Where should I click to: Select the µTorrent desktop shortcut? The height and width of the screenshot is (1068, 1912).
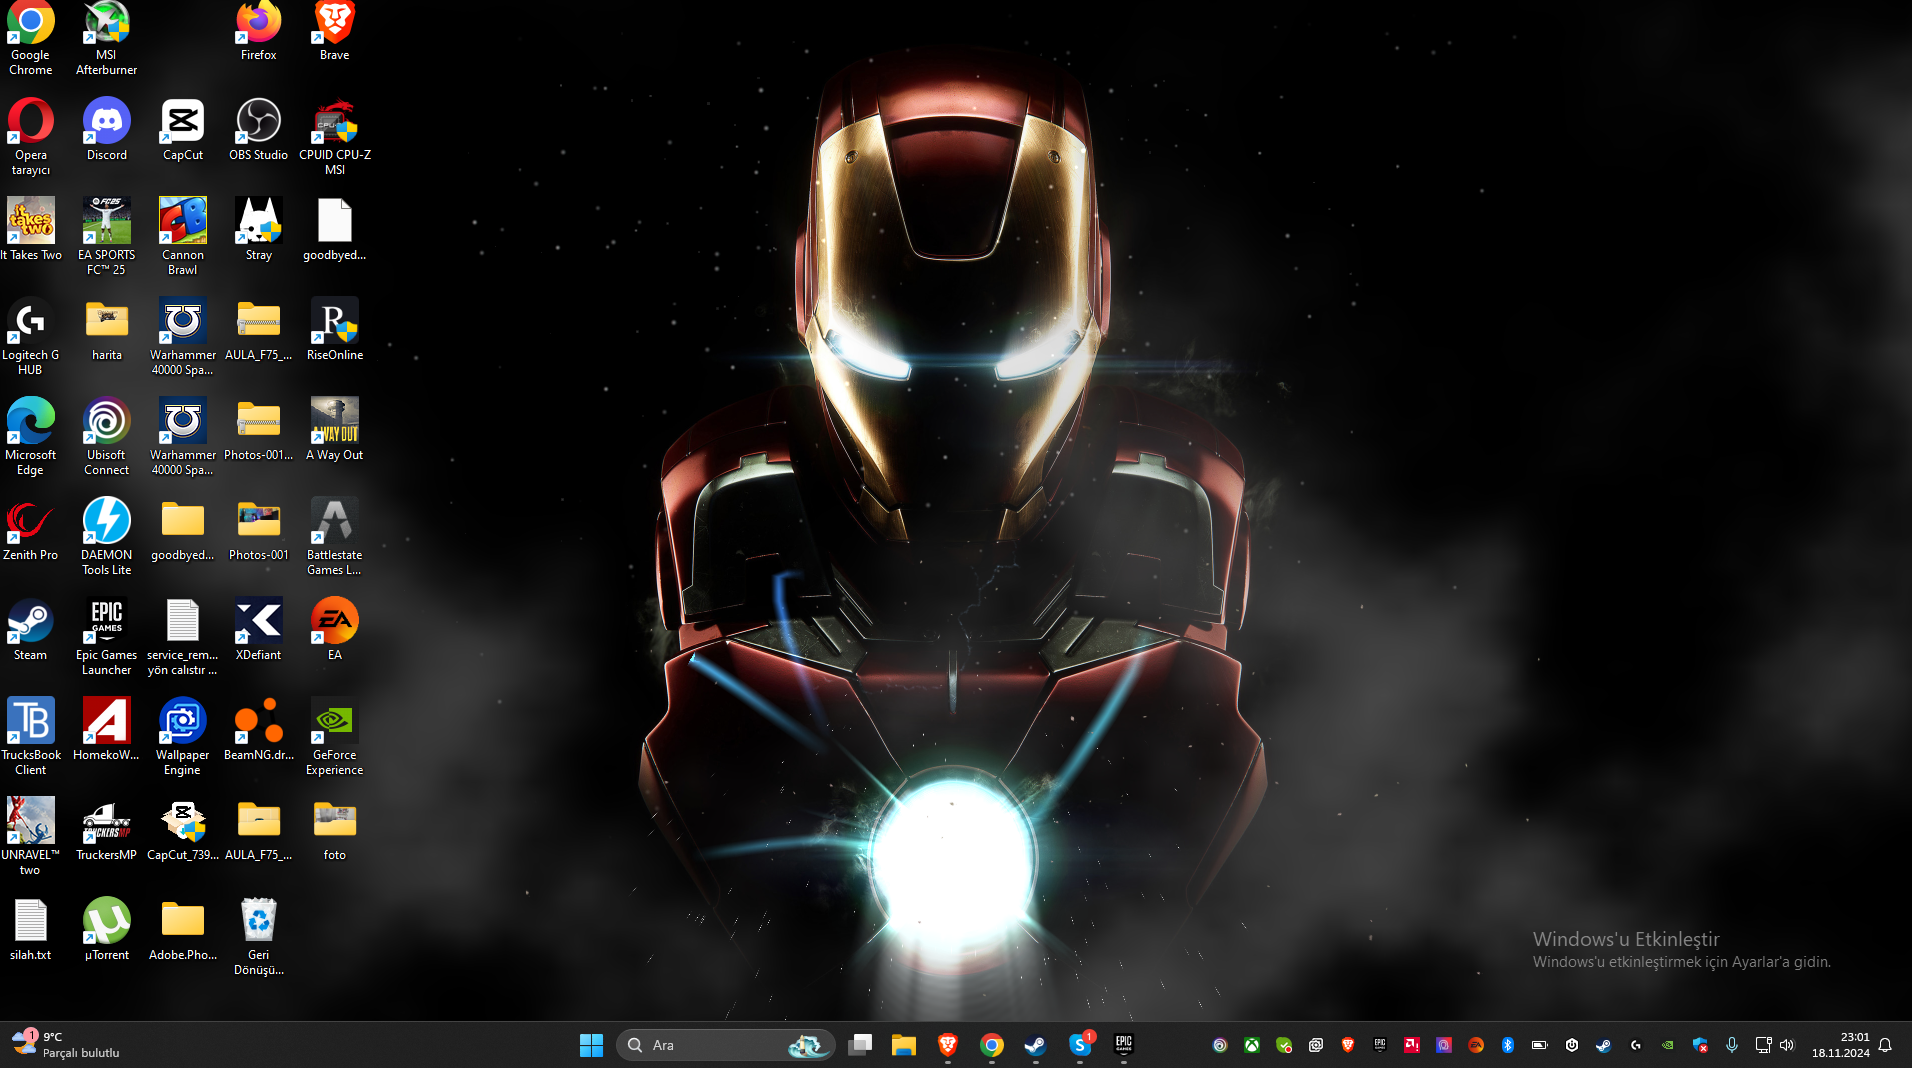pyautogui.click(x=107, y=930)
